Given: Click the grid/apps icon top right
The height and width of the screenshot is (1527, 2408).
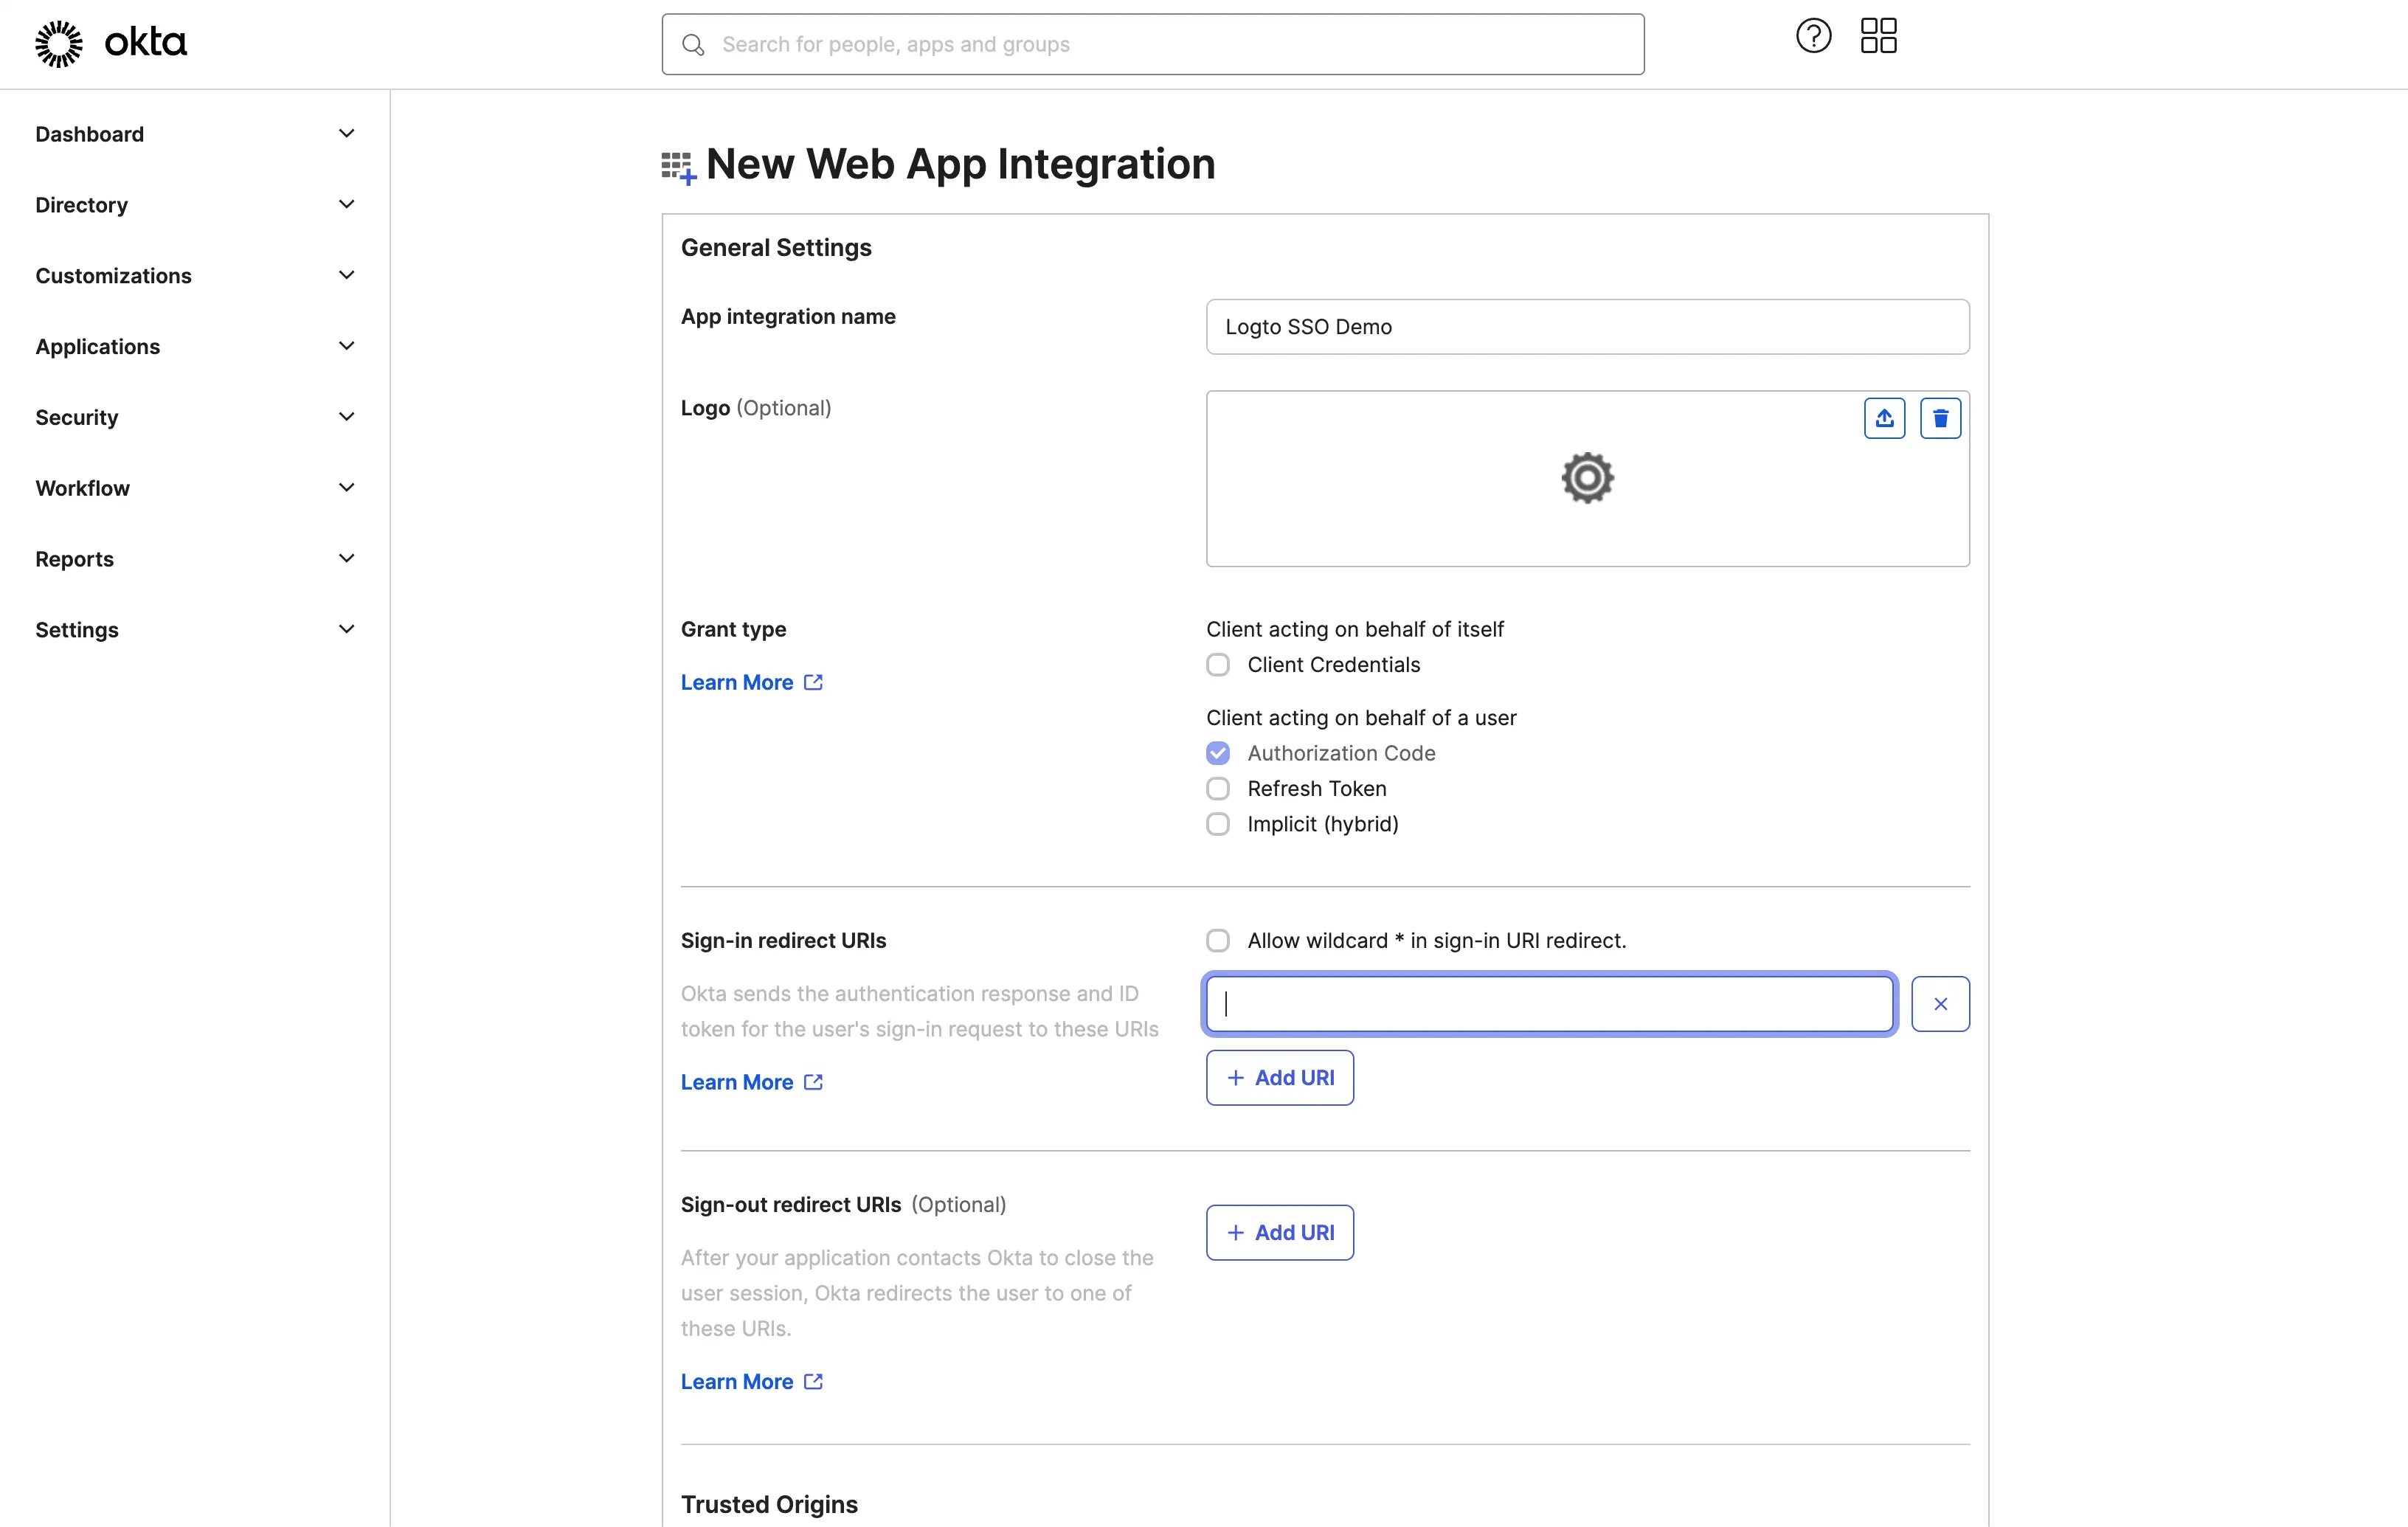Looking at the screenshot, I should pyautogui.click(x=1880, y=35).
